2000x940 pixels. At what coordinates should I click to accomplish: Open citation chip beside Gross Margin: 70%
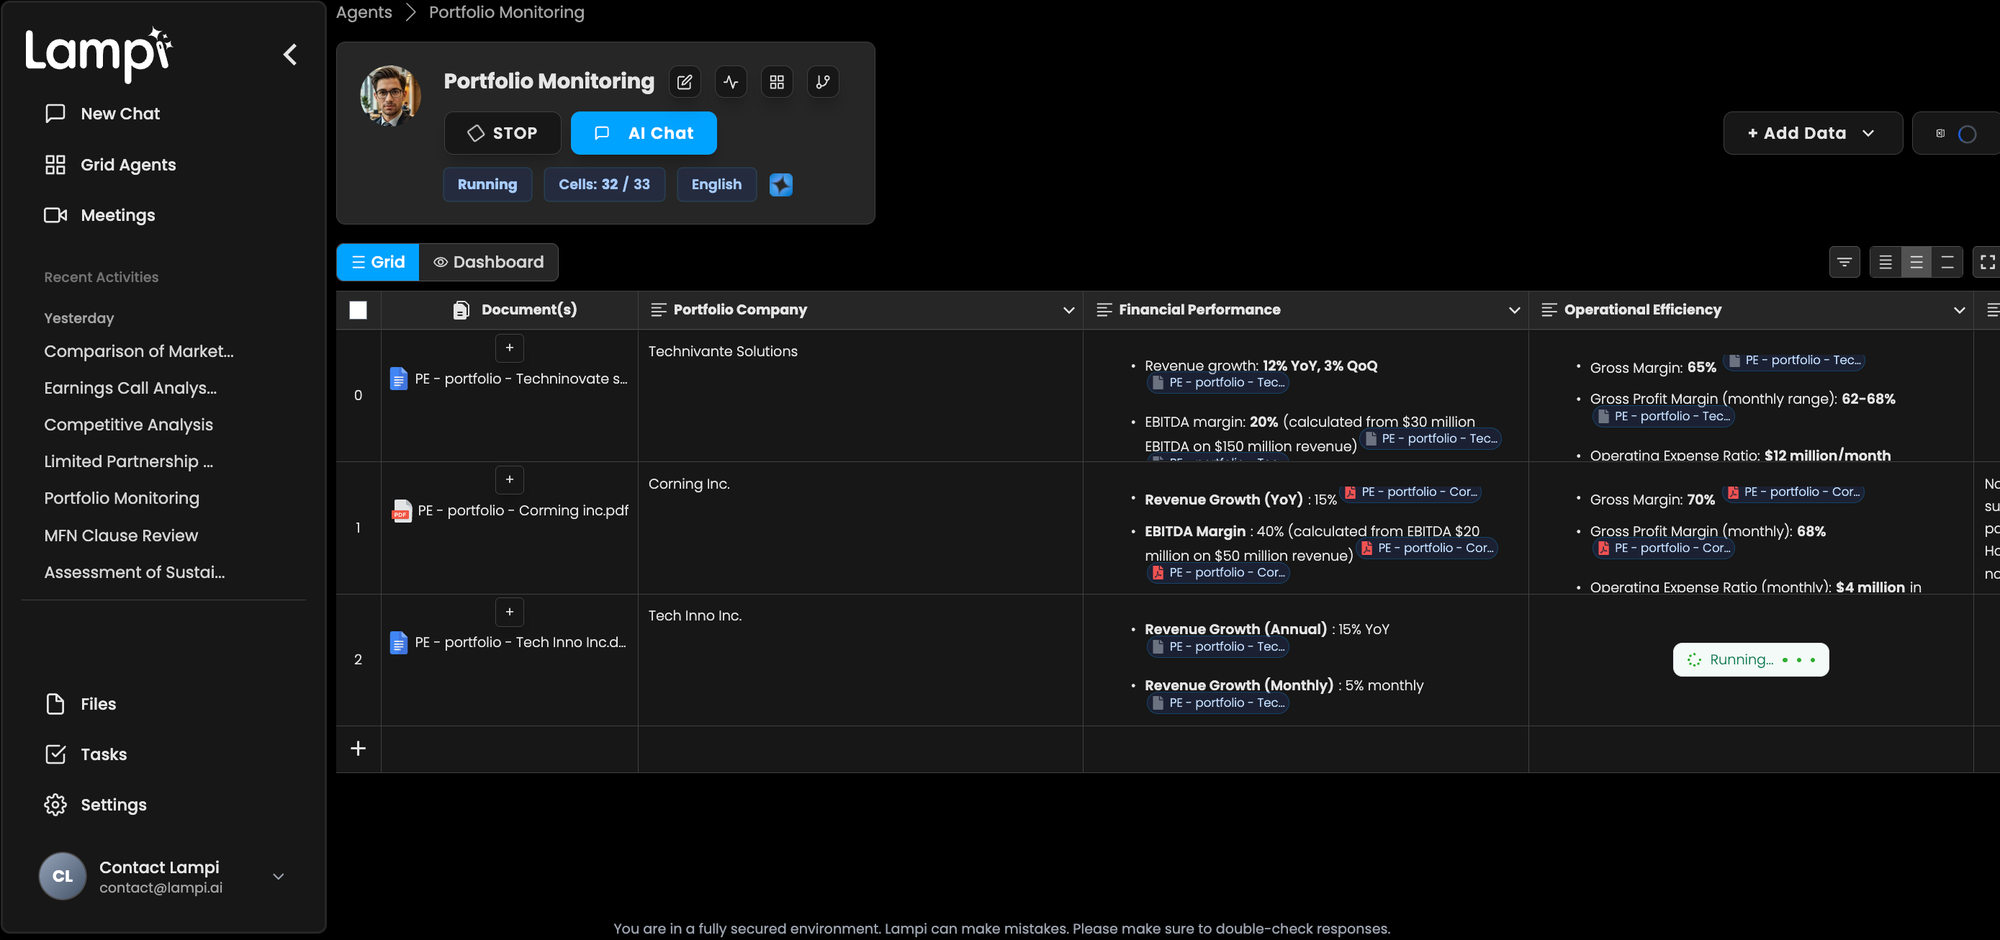point(1792,492)
